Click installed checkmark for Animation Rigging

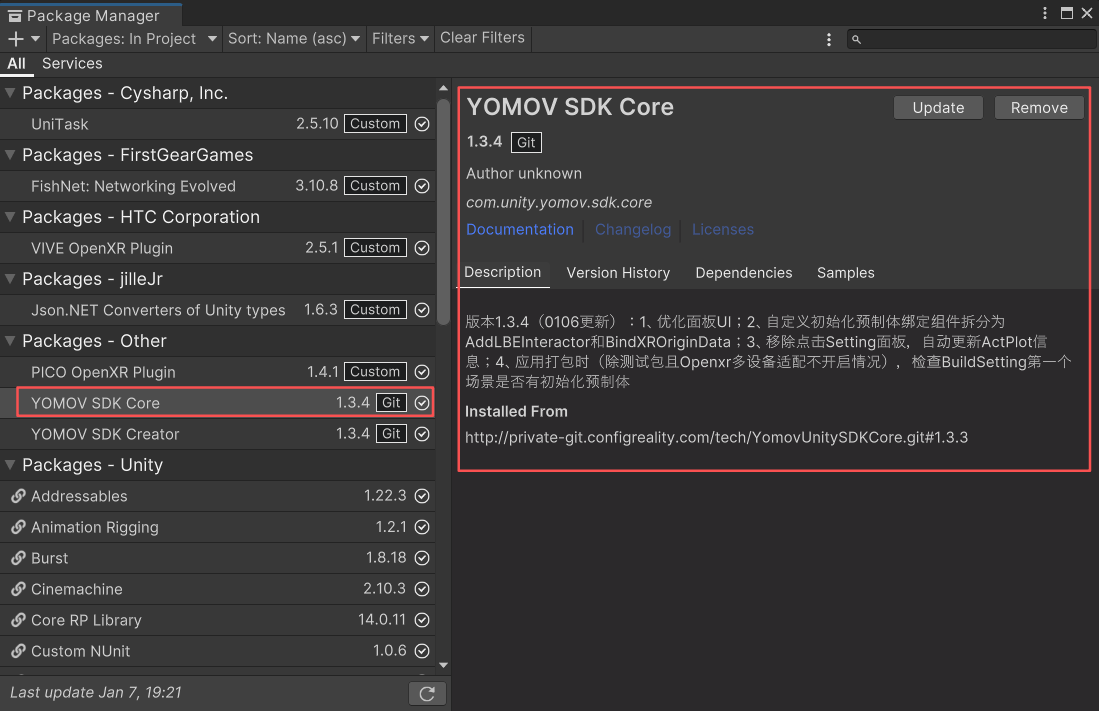422,527
